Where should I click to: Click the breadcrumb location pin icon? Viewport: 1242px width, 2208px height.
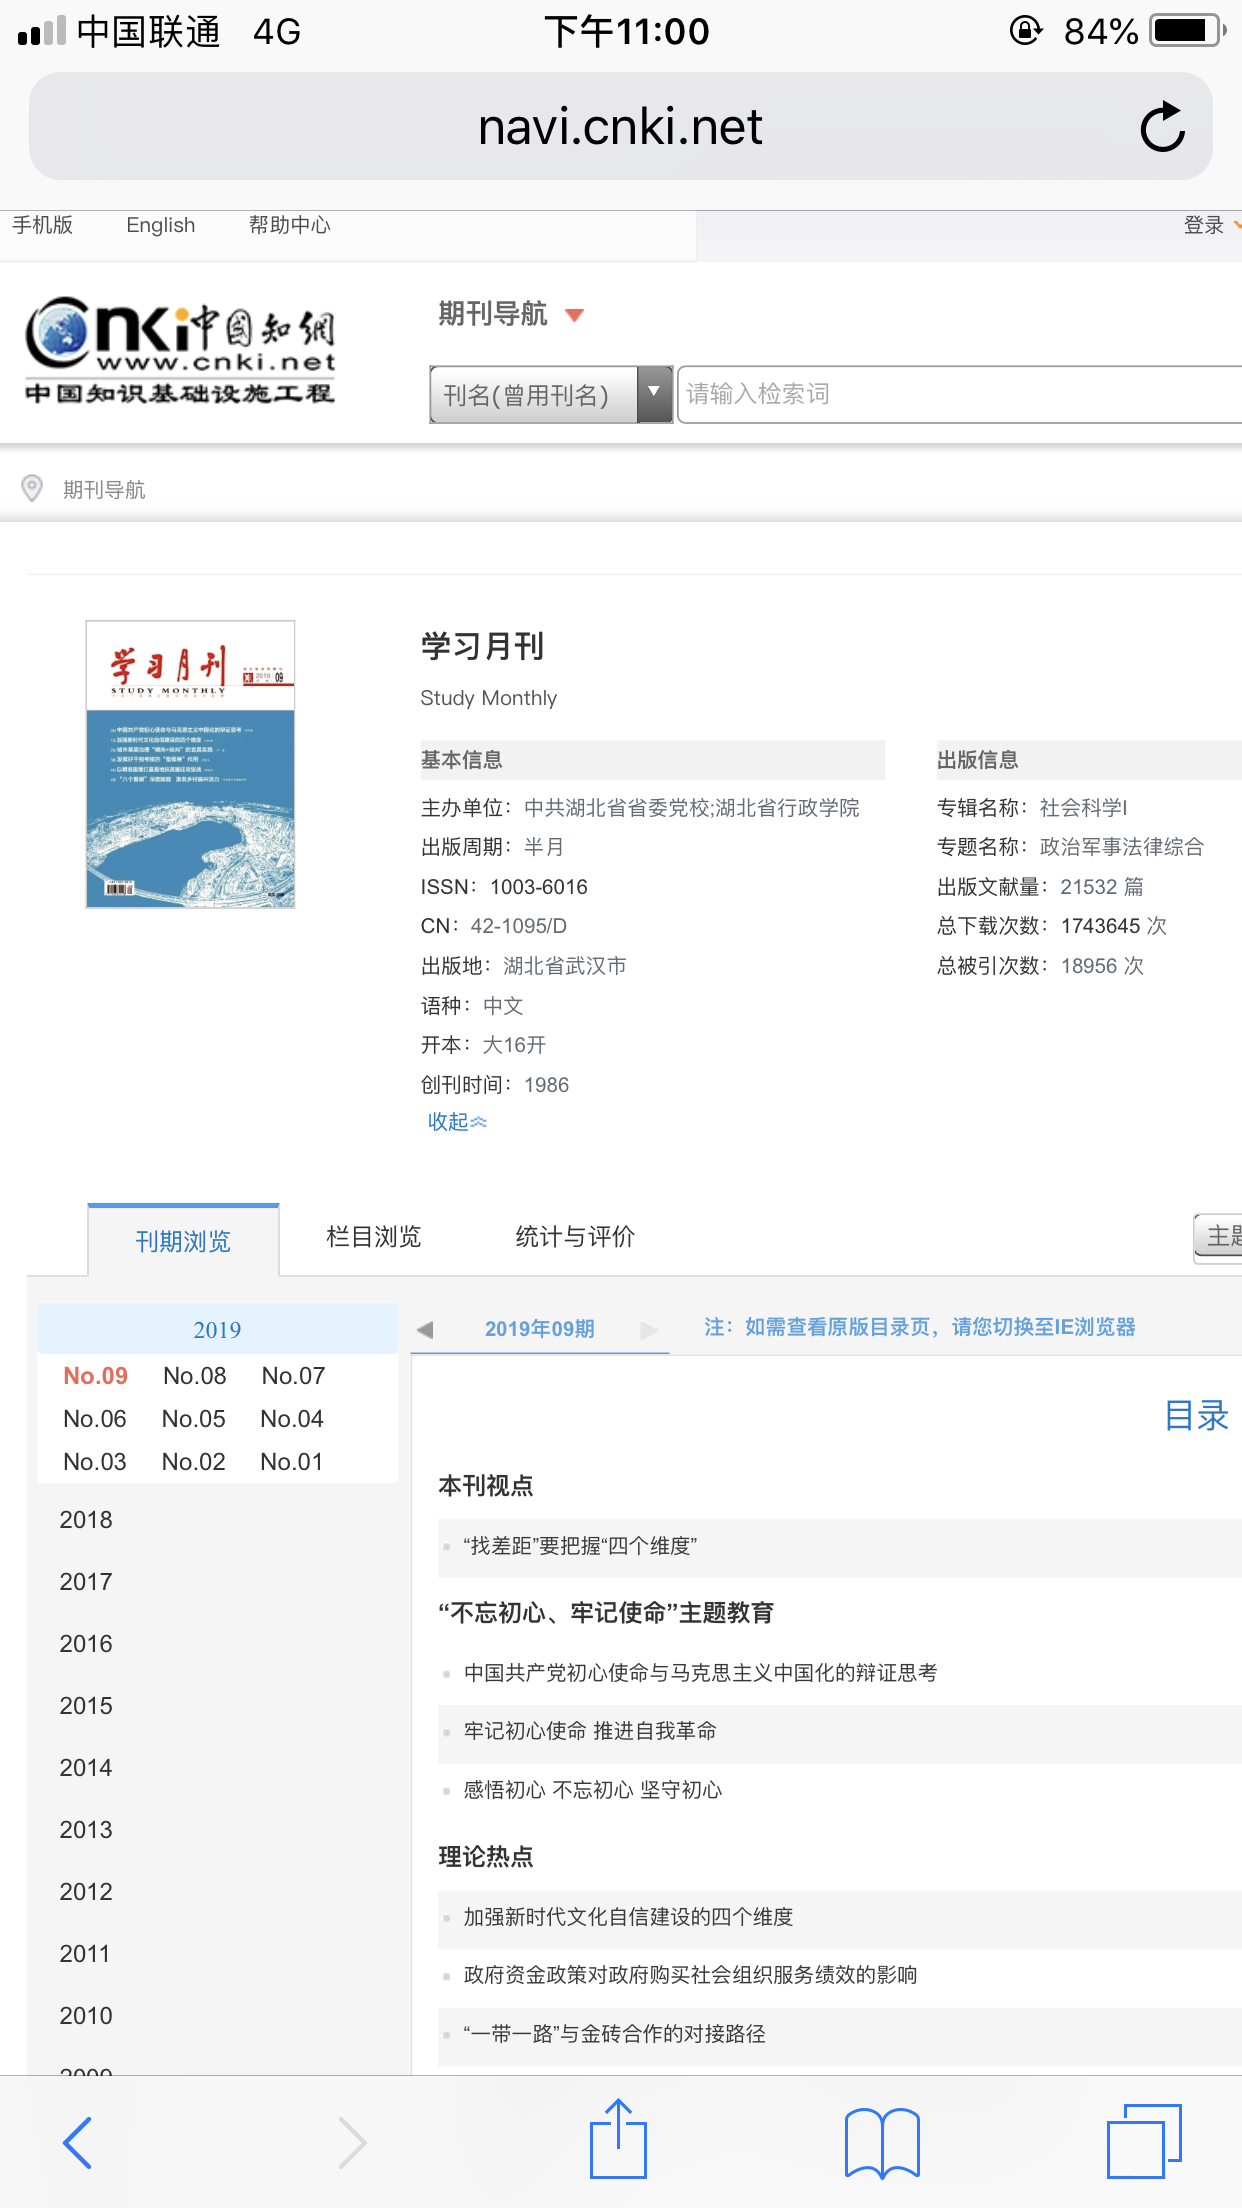[x=32, y=488]
